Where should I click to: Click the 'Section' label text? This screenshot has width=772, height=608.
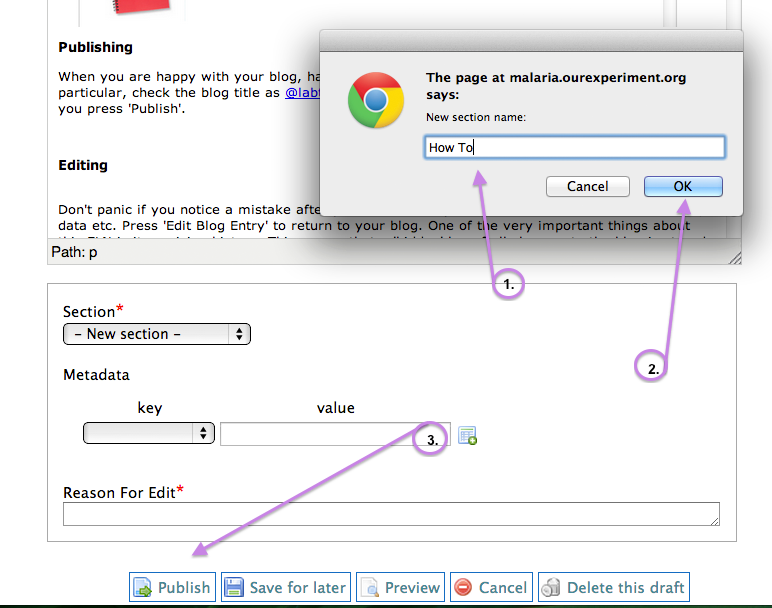[x=89, y=312]
